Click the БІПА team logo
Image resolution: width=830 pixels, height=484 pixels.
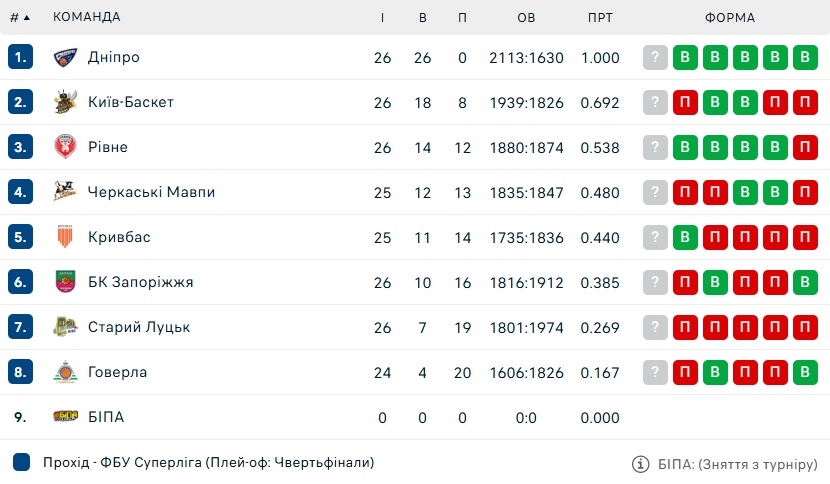[x=66, y=416]
